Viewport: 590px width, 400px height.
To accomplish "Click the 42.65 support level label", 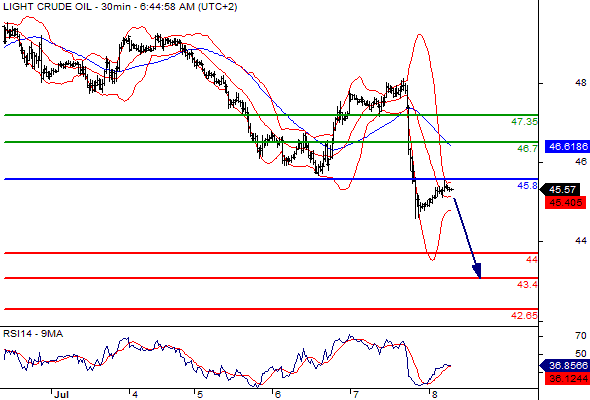I will tap(524, 315).
